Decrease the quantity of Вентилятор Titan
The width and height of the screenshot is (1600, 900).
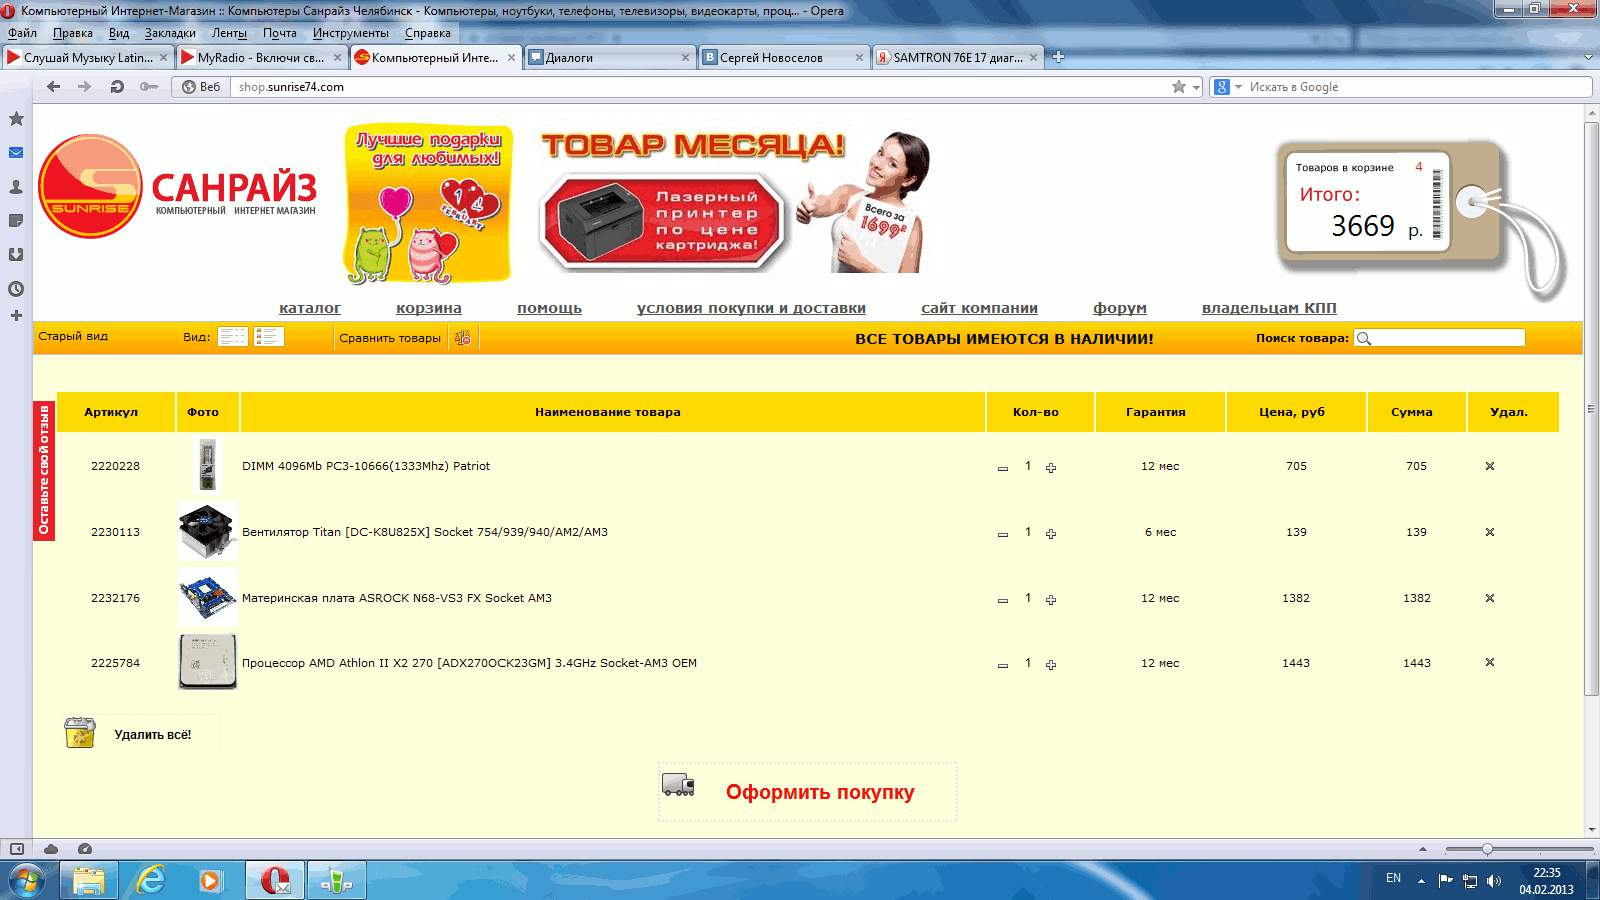coord(1003,534)
